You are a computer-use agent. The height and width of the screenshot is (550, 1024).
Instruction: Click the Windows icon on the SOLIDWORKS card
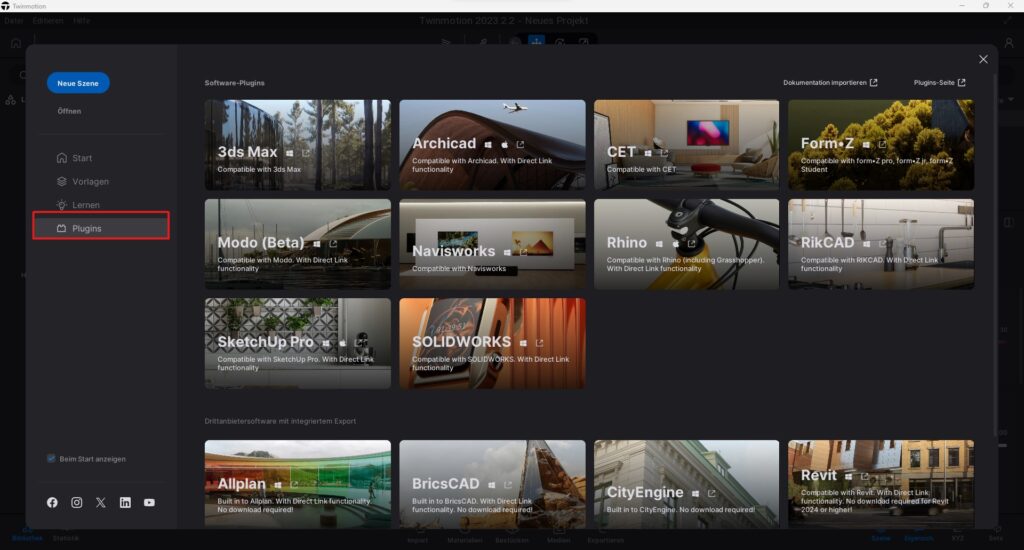(x=523, y=343)
